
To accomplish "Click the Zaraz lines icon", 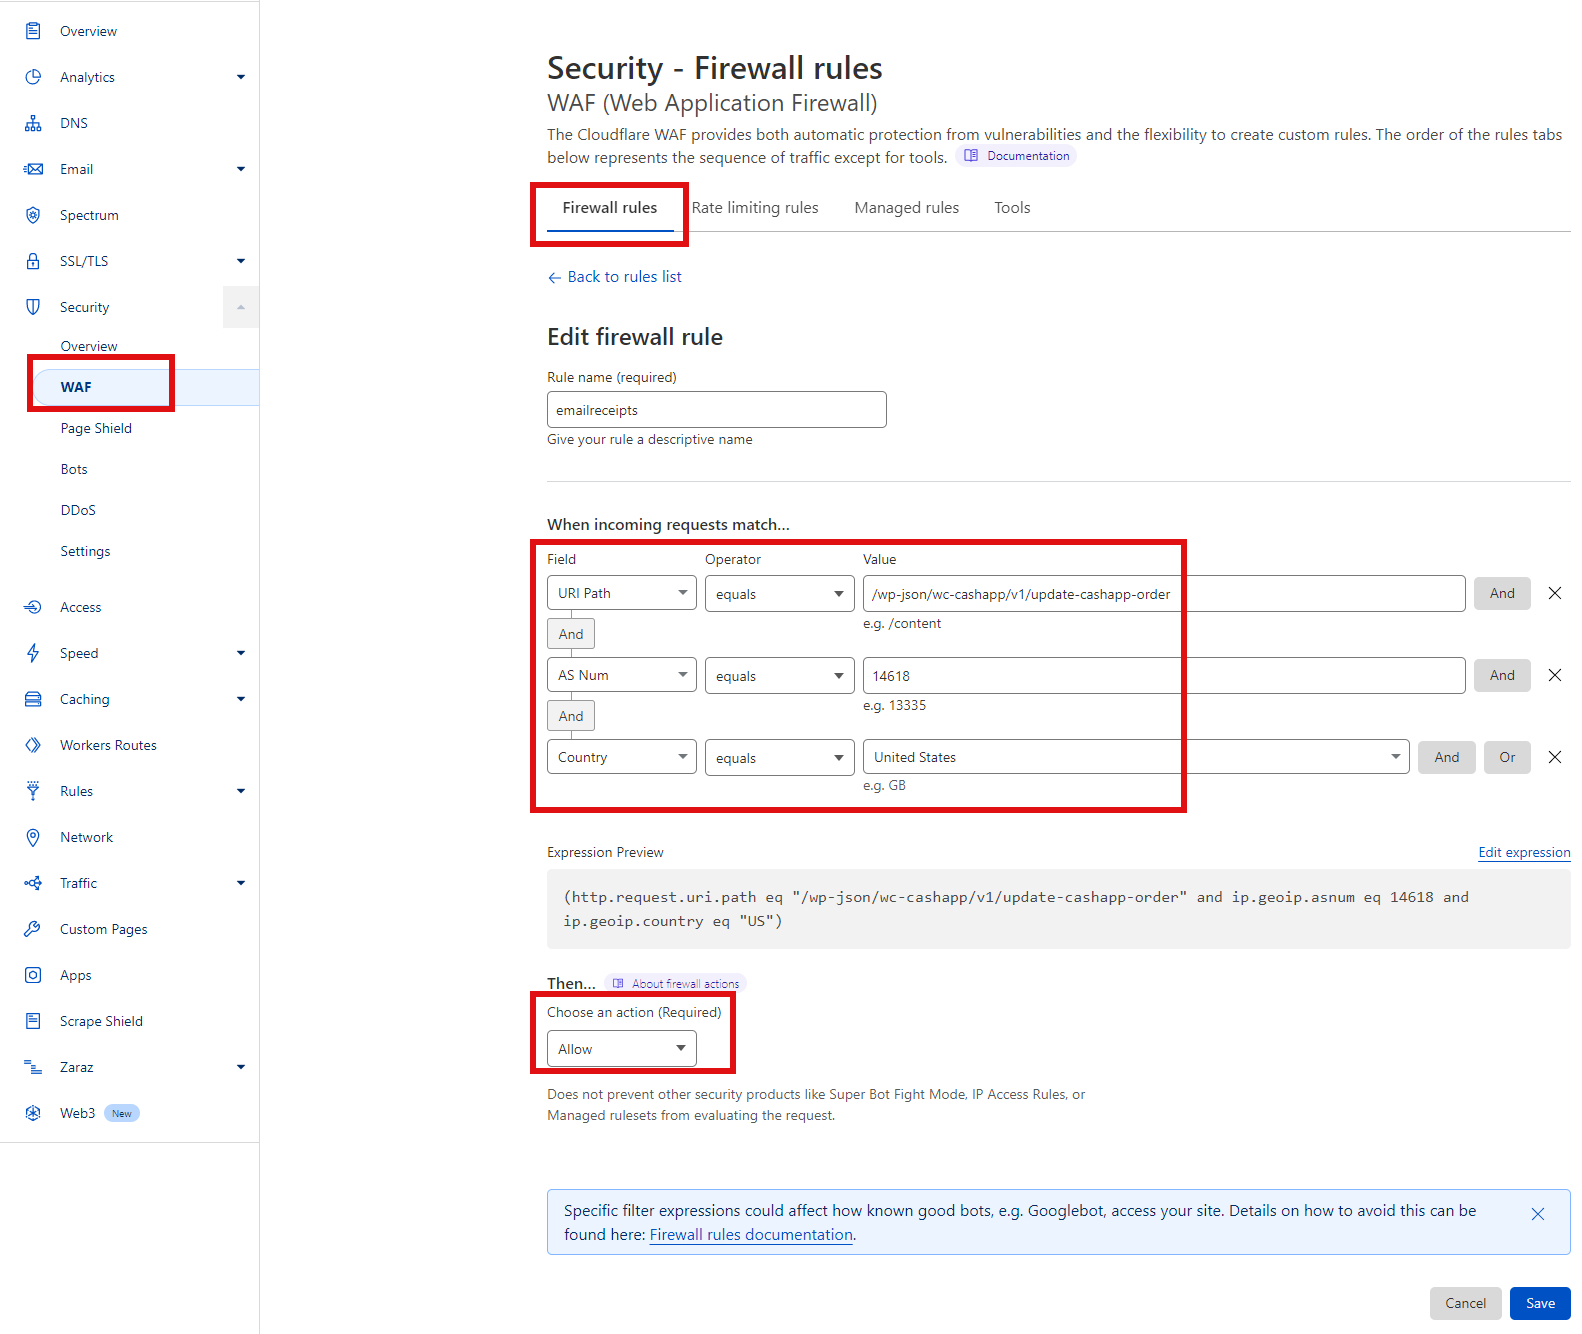I will pos(33,1067).
